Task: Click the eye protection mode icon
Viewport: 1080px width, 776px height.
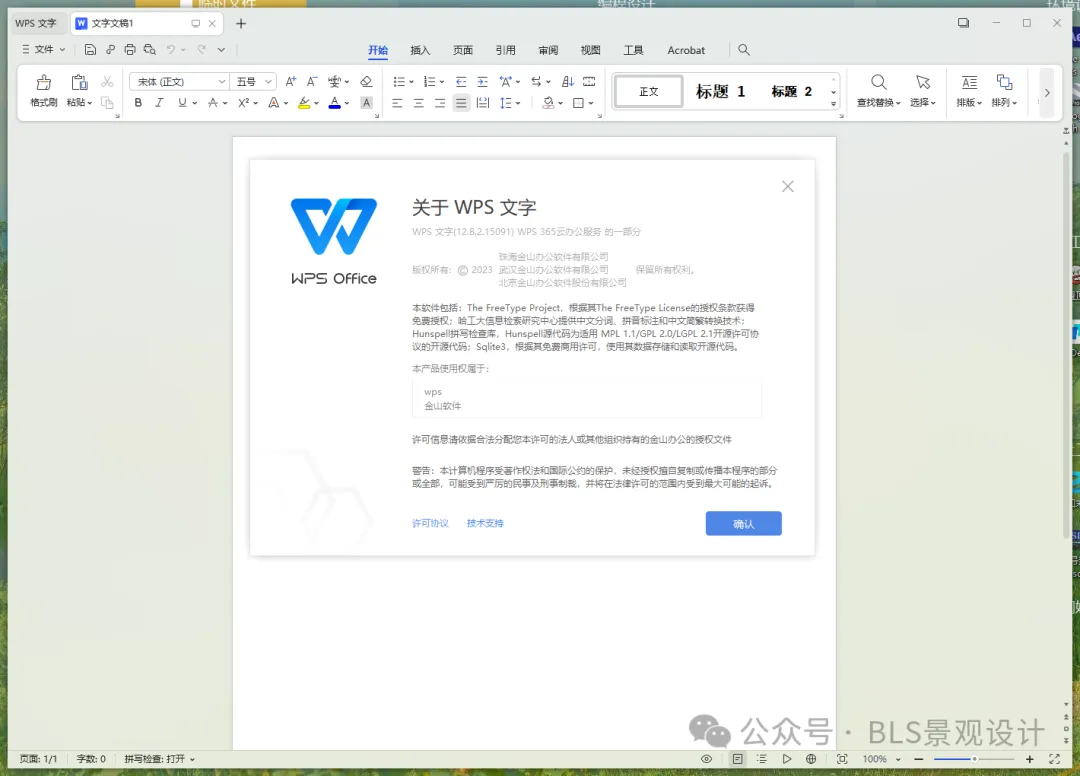Action: tap(707, 759)
